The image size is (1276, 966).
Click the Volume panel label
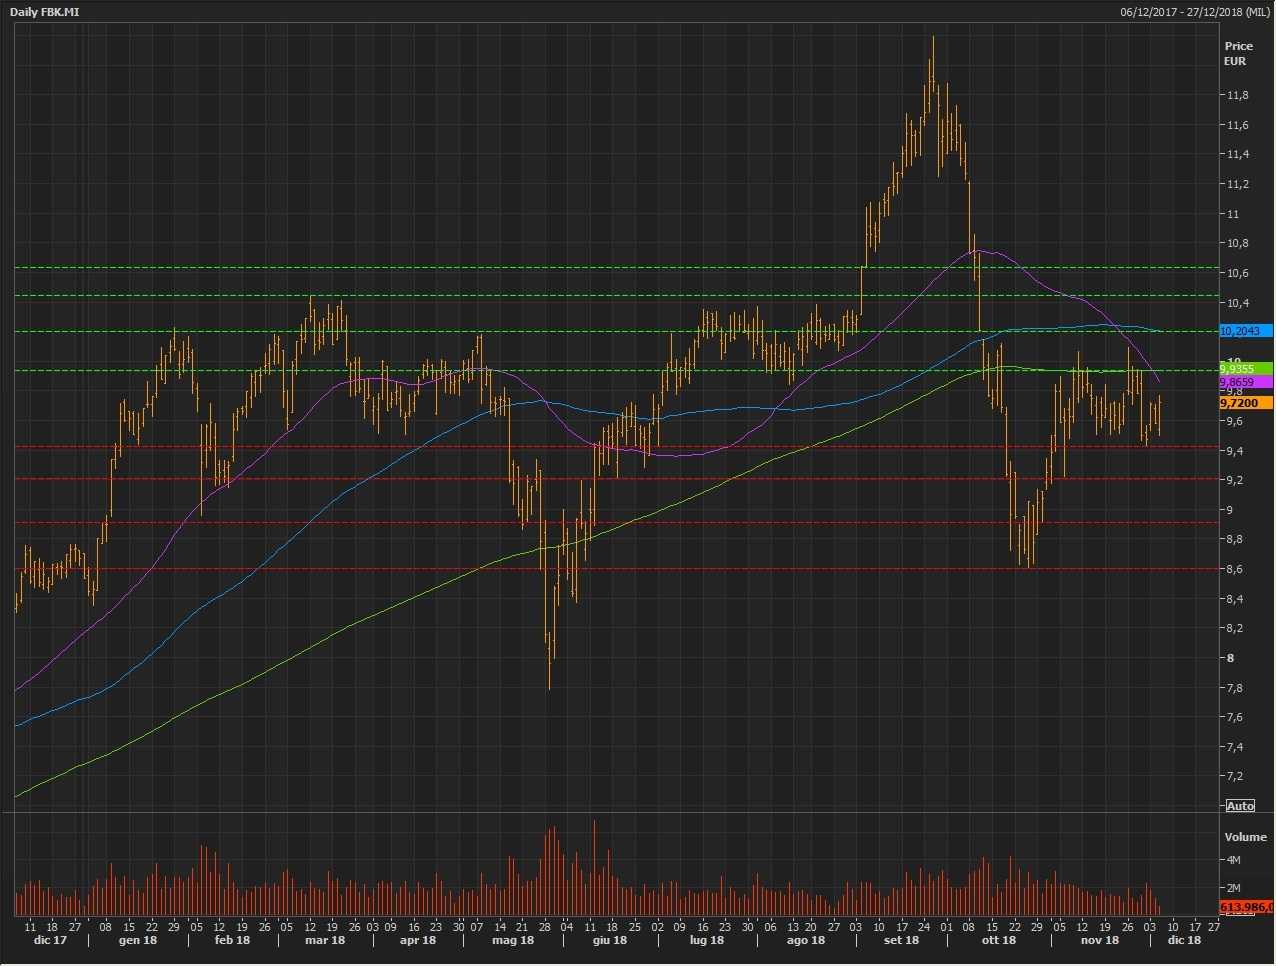[x=1245, y=837]
